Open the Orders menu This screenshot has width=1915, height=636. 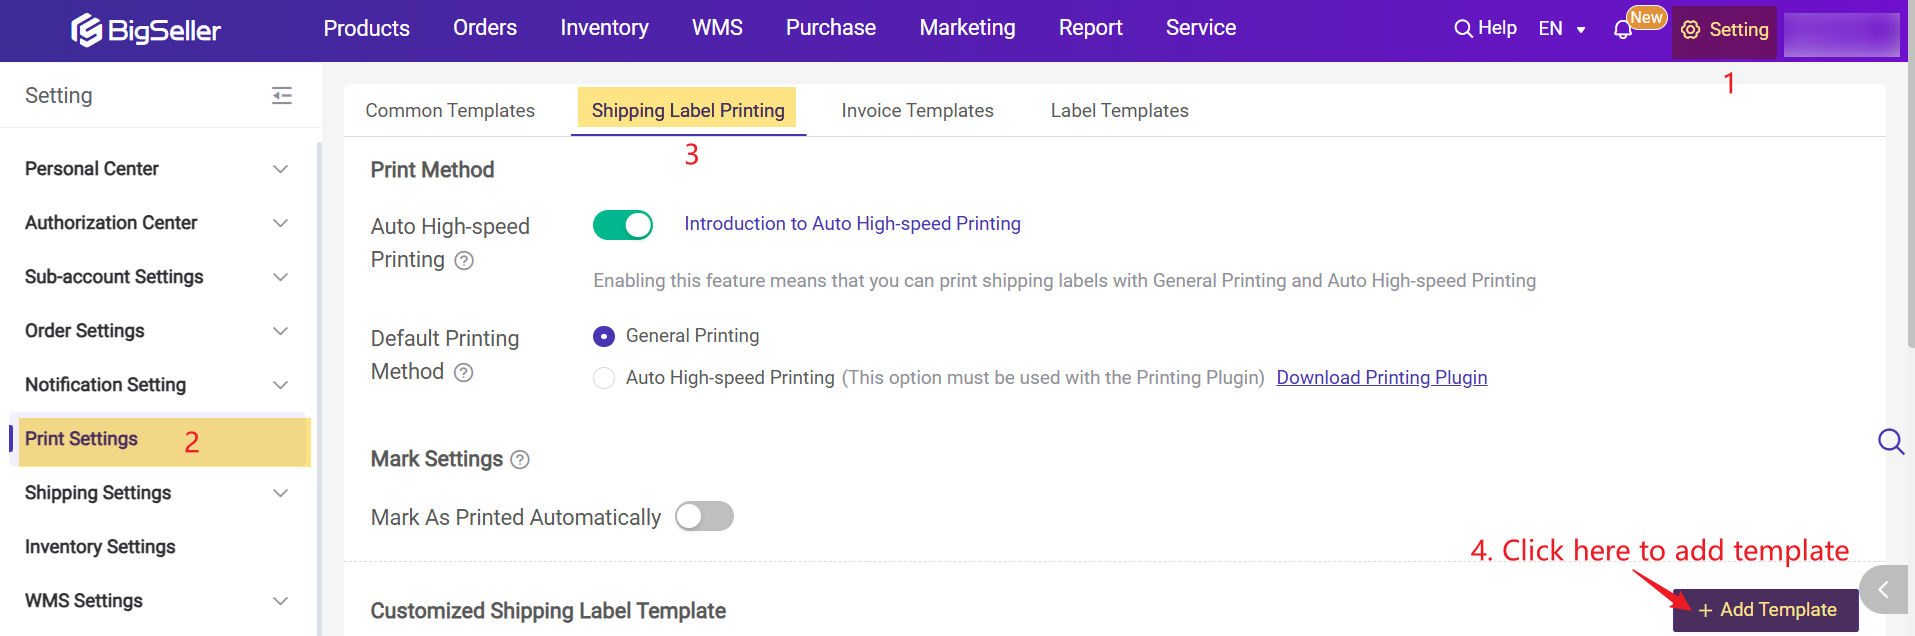point(485,28)
